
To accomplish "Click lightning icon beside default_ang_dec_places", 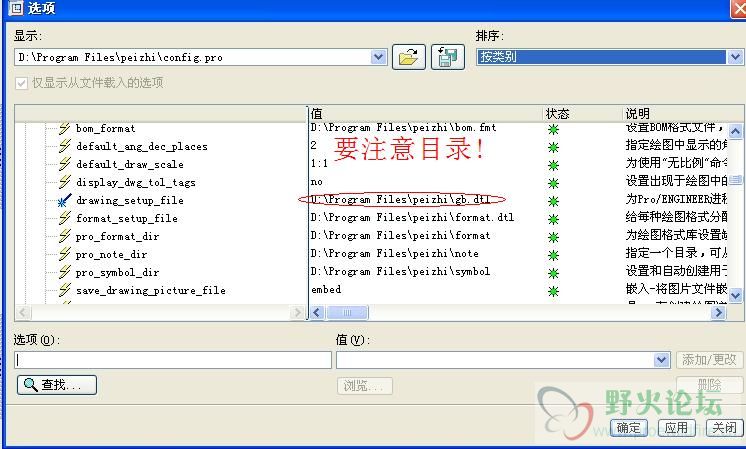I will point(65,146).
